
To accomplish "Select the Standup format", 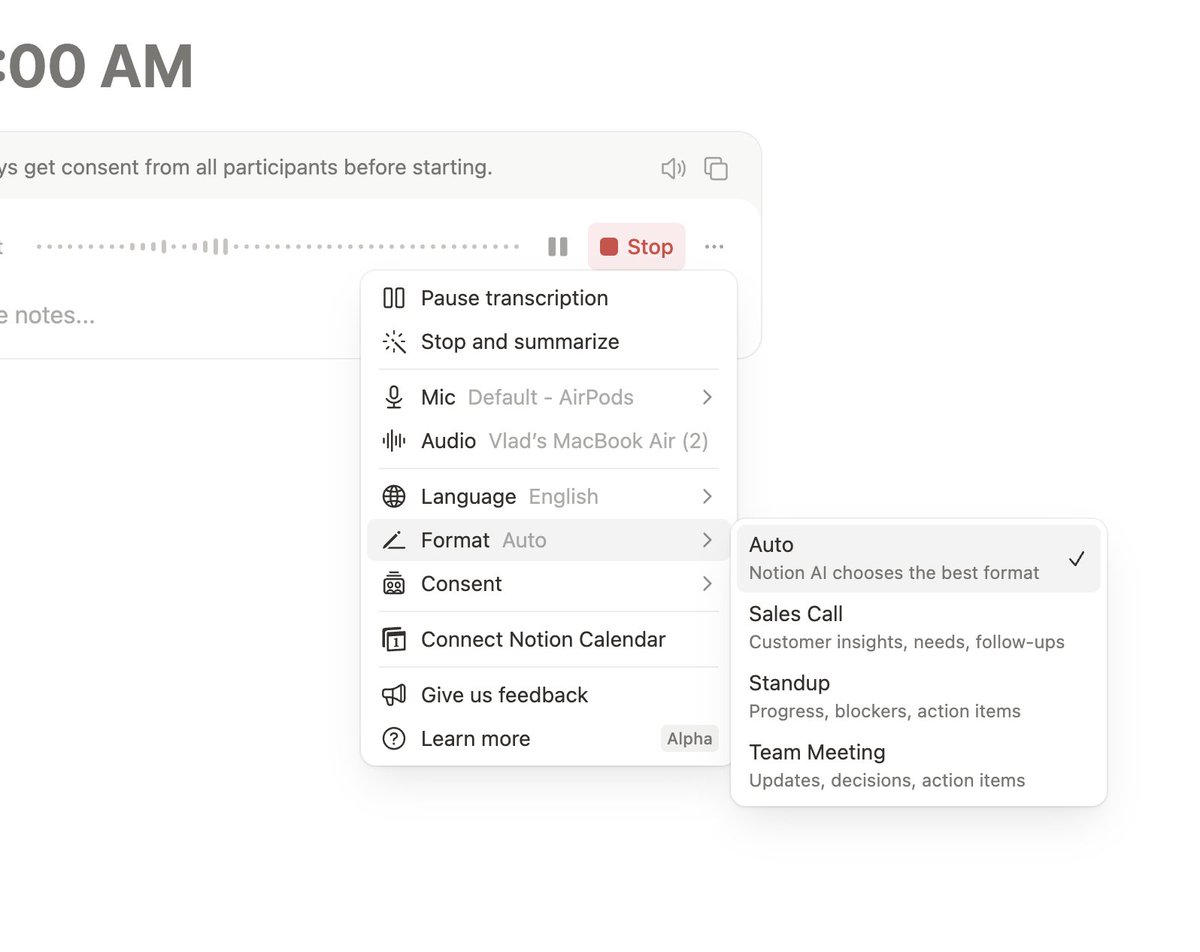I will 918,696.
